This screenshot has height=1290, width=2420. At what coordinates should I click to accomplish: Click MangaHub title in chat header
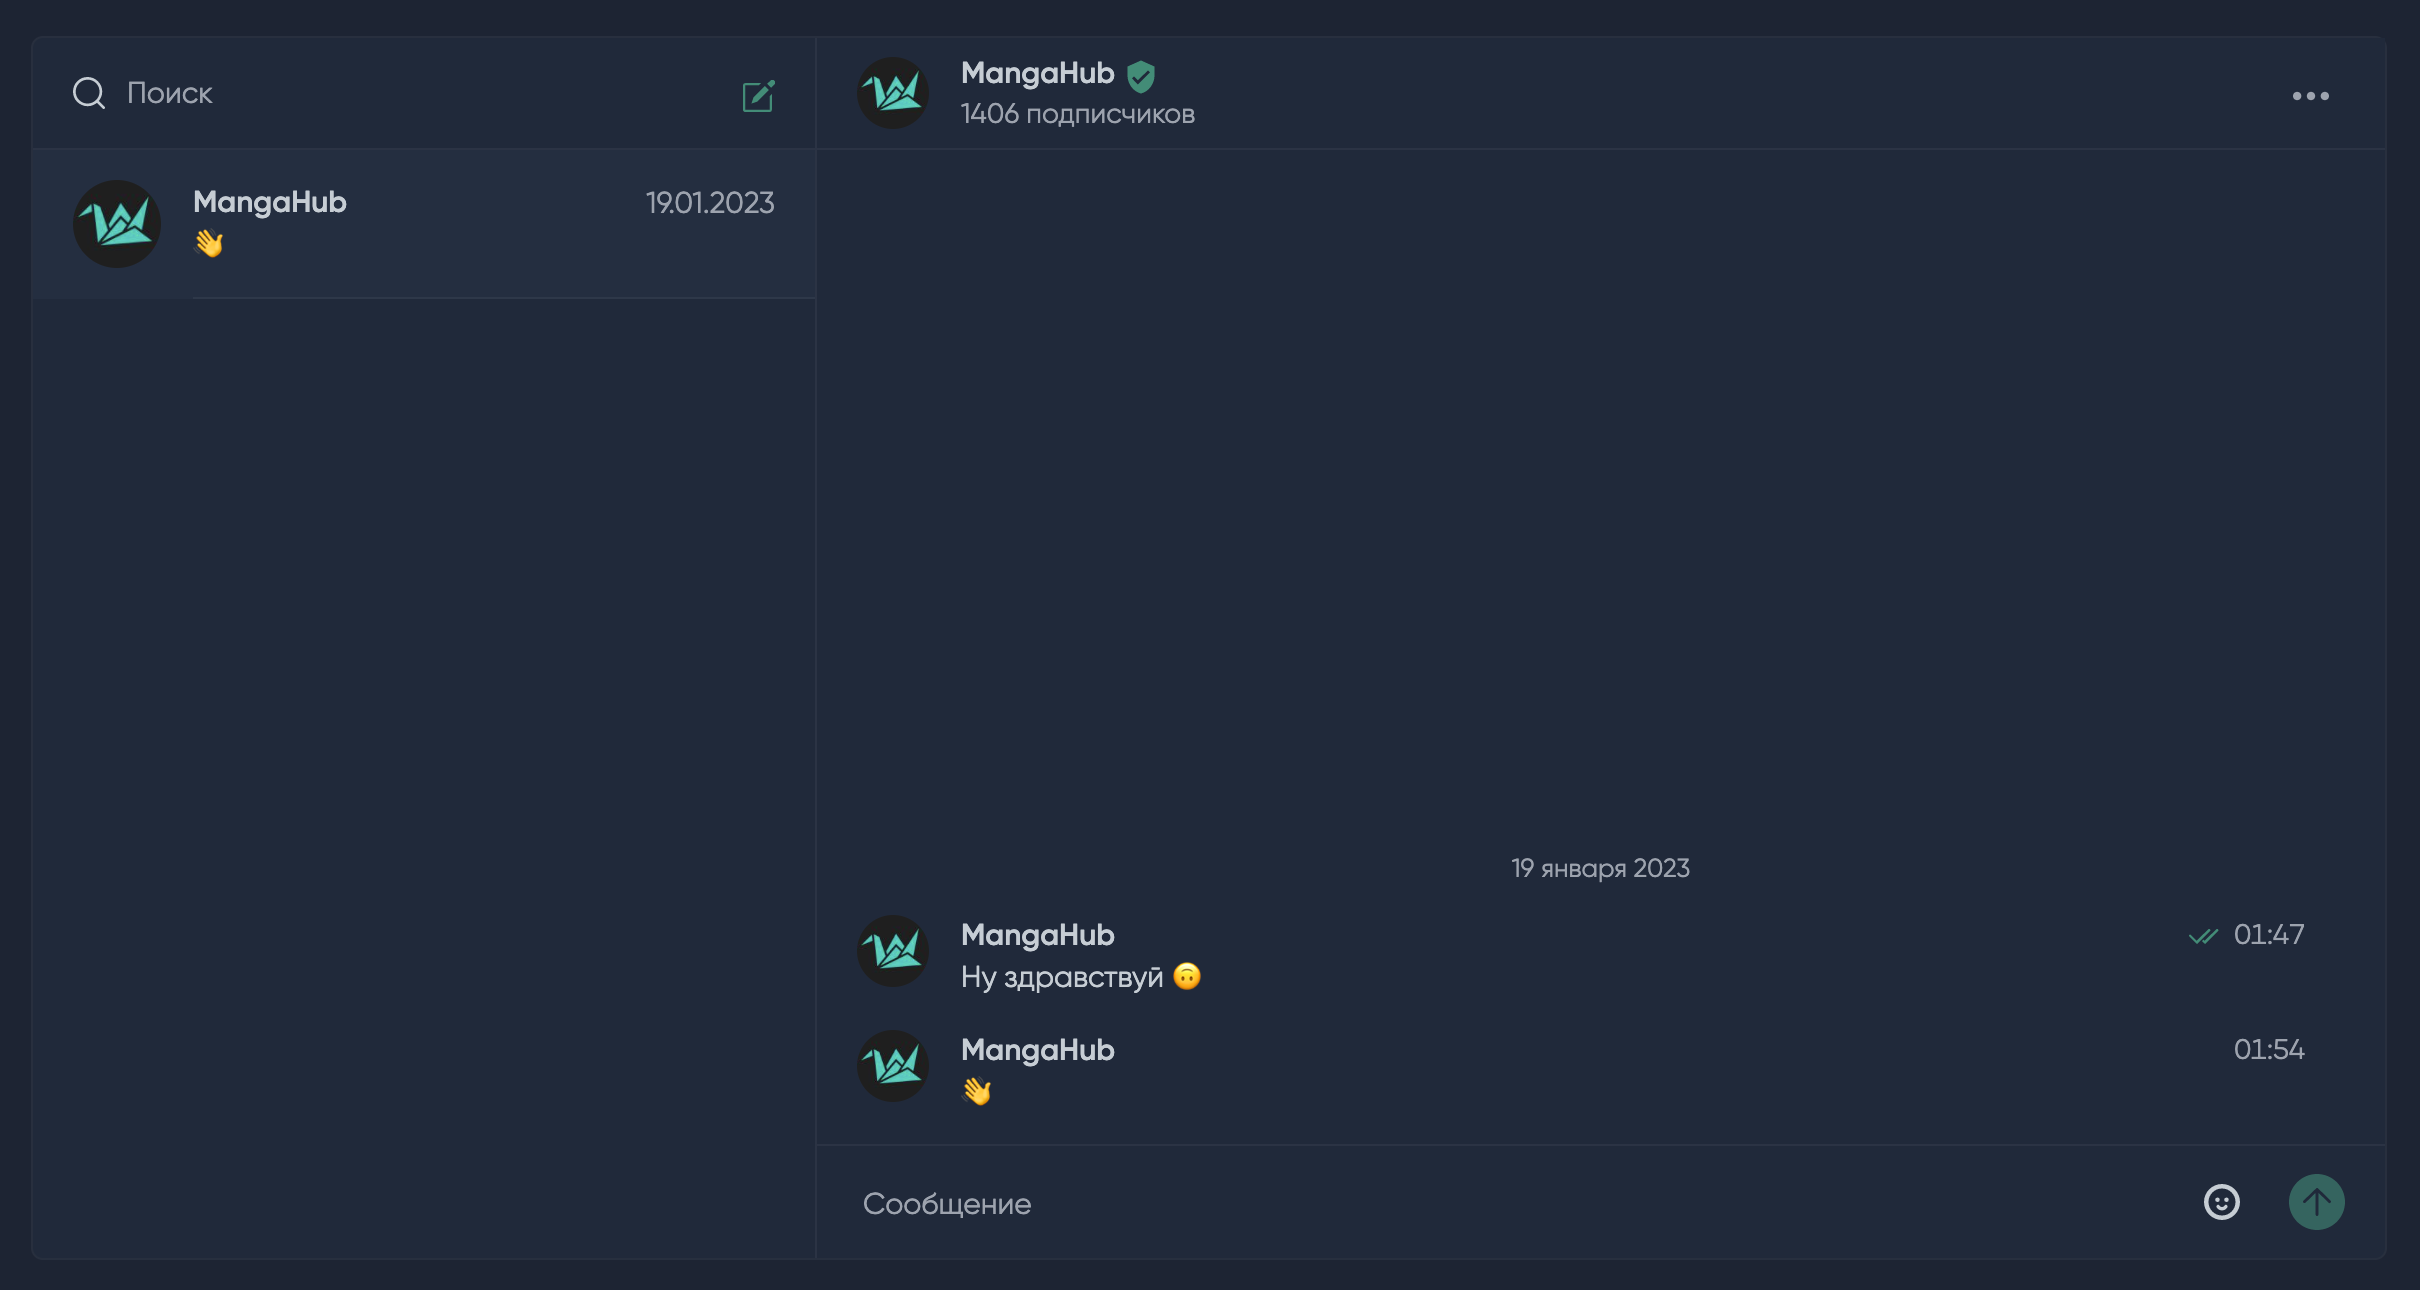(1037, 73)
